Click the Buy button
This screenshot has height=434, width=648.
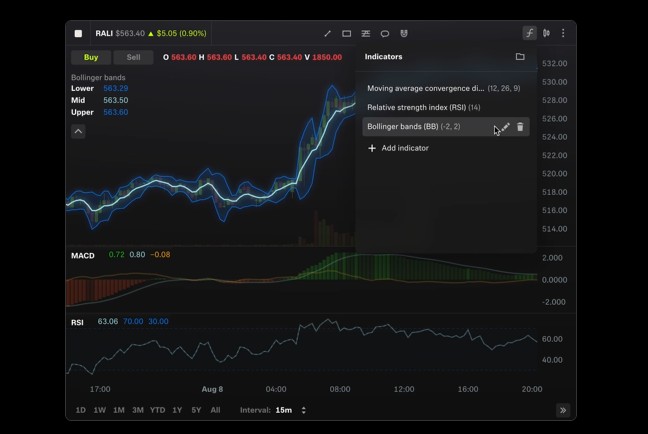[x=91, y=57]
